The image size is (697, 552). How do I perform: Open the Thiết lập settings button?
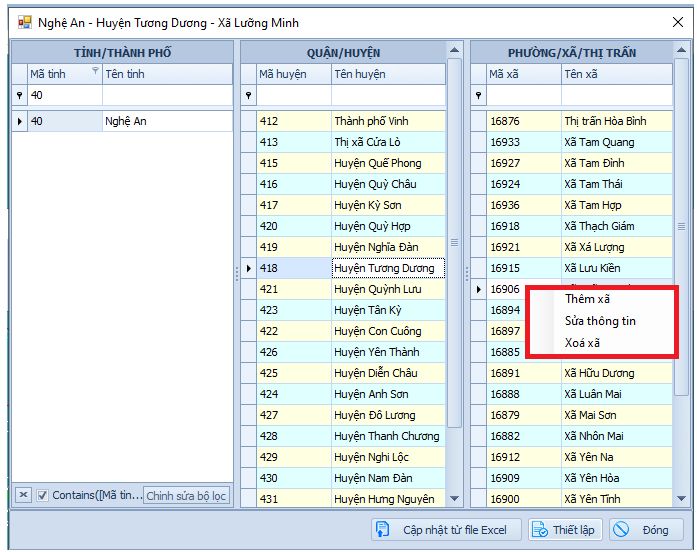565,530
